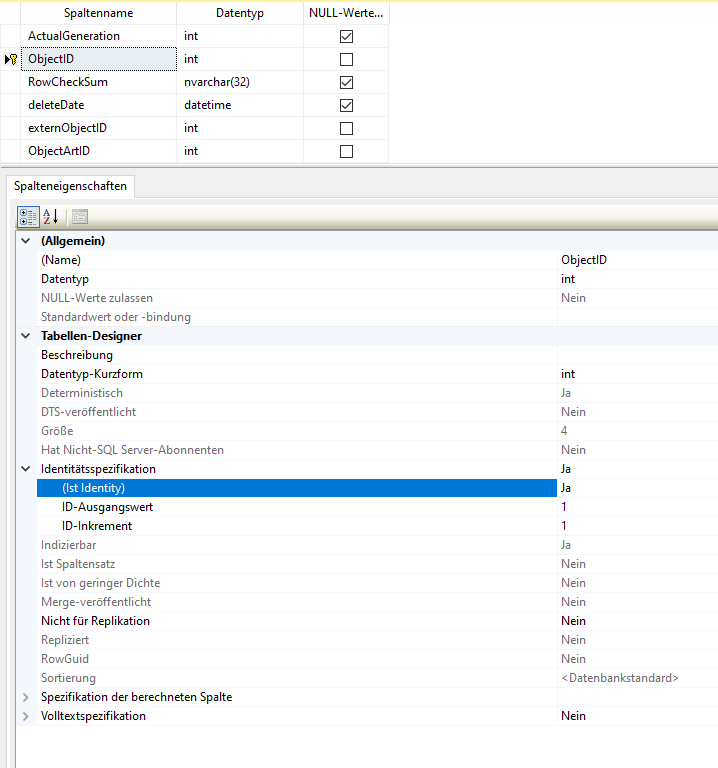Edit the ID-Ausgangswert value

(x=638, y=507)
